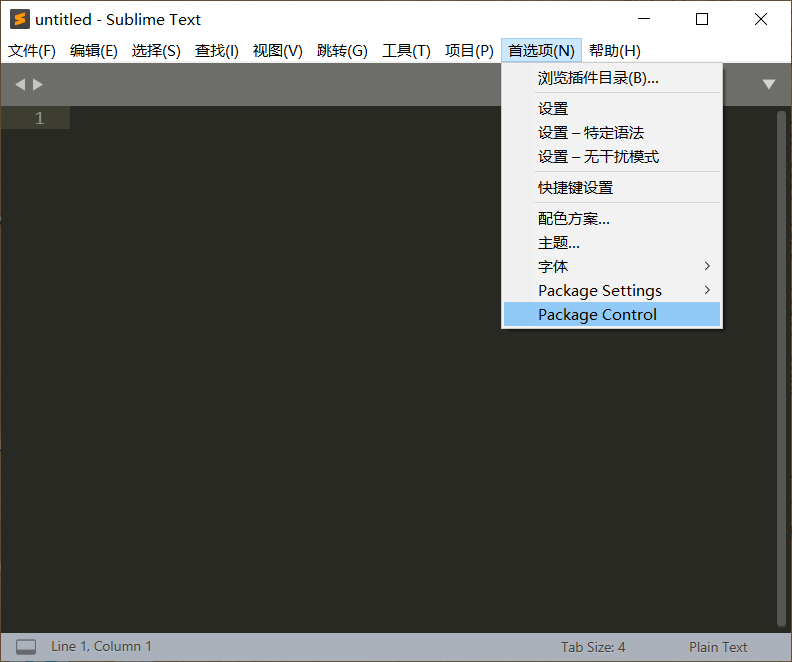Open the 跳转(G) menu
792x662 pixels.
[x=342, y=51]
